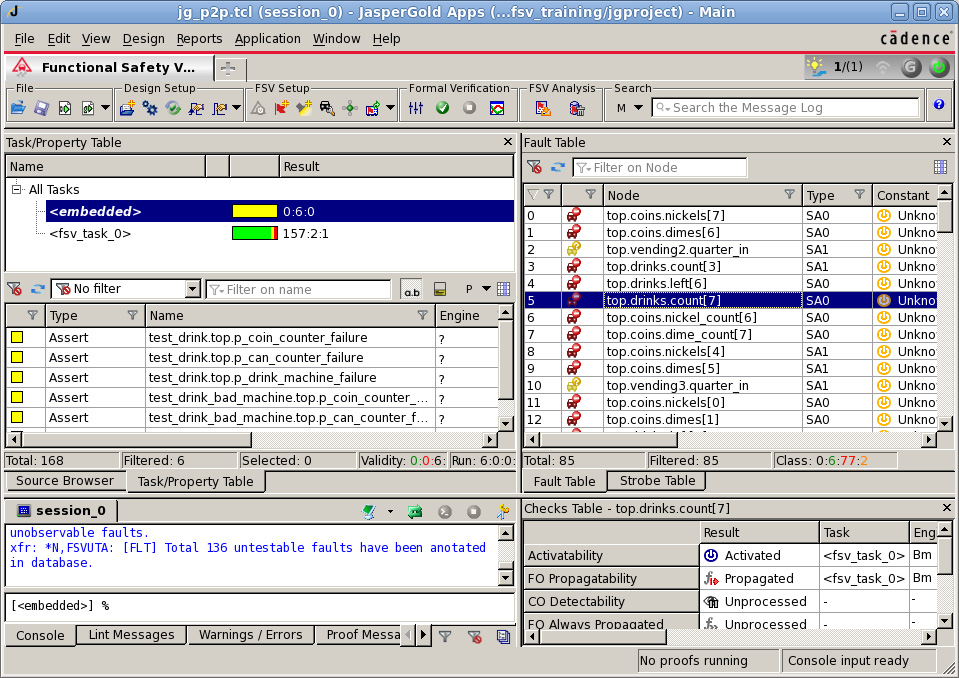Click the embedded console command input

(260, 606)
